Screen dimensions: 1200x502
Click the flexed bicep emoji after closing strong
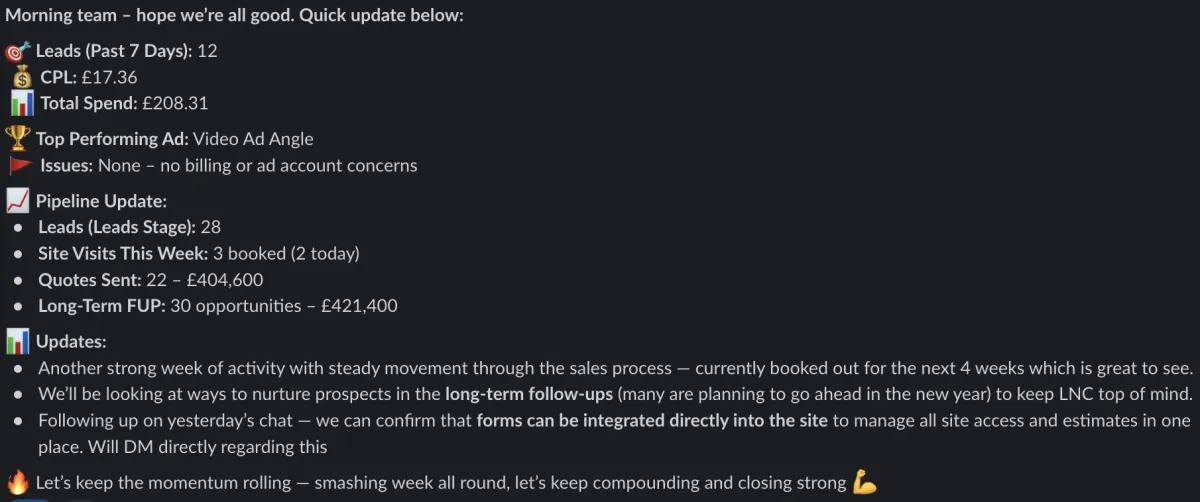[865, 483]
